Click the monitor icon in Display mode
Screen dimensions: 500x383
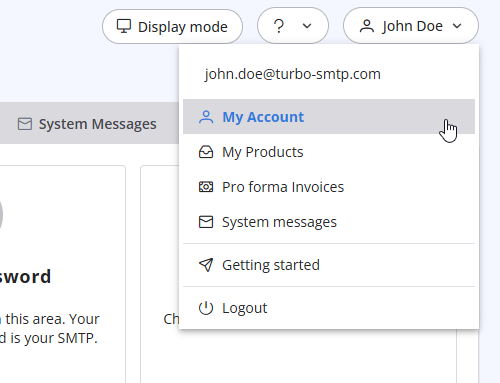tap(124, 26)
